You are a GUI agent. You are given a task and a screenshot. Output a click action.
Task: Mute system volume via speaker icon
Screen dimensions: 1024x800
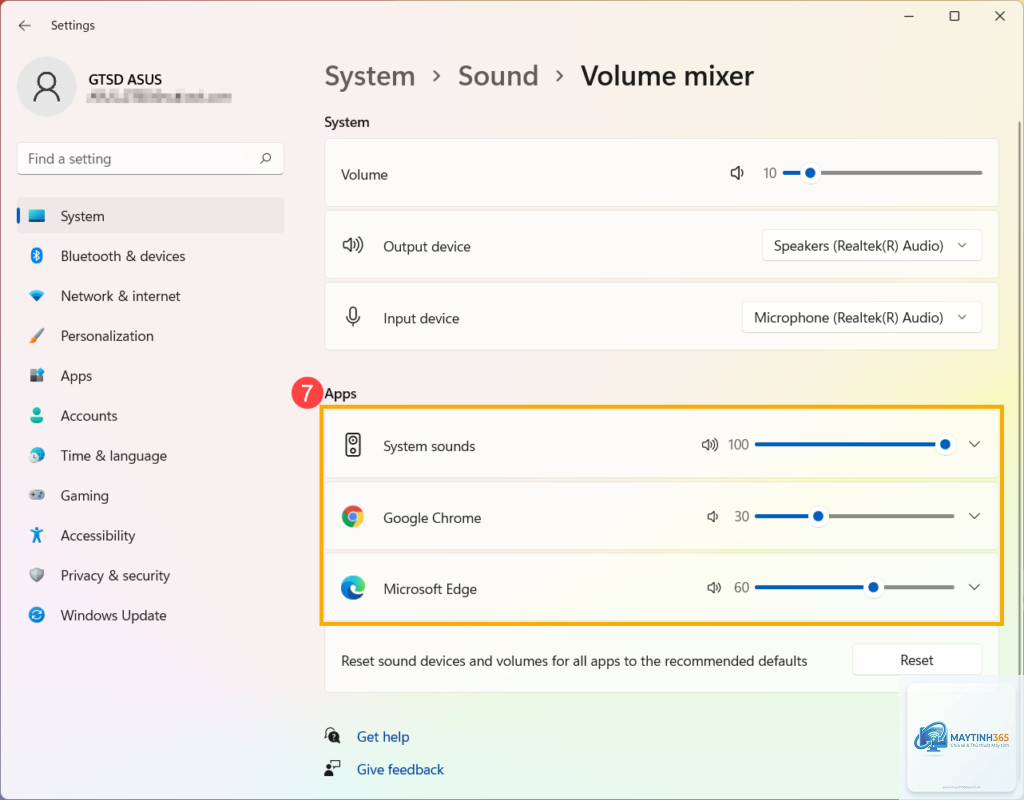coord(737,173)
